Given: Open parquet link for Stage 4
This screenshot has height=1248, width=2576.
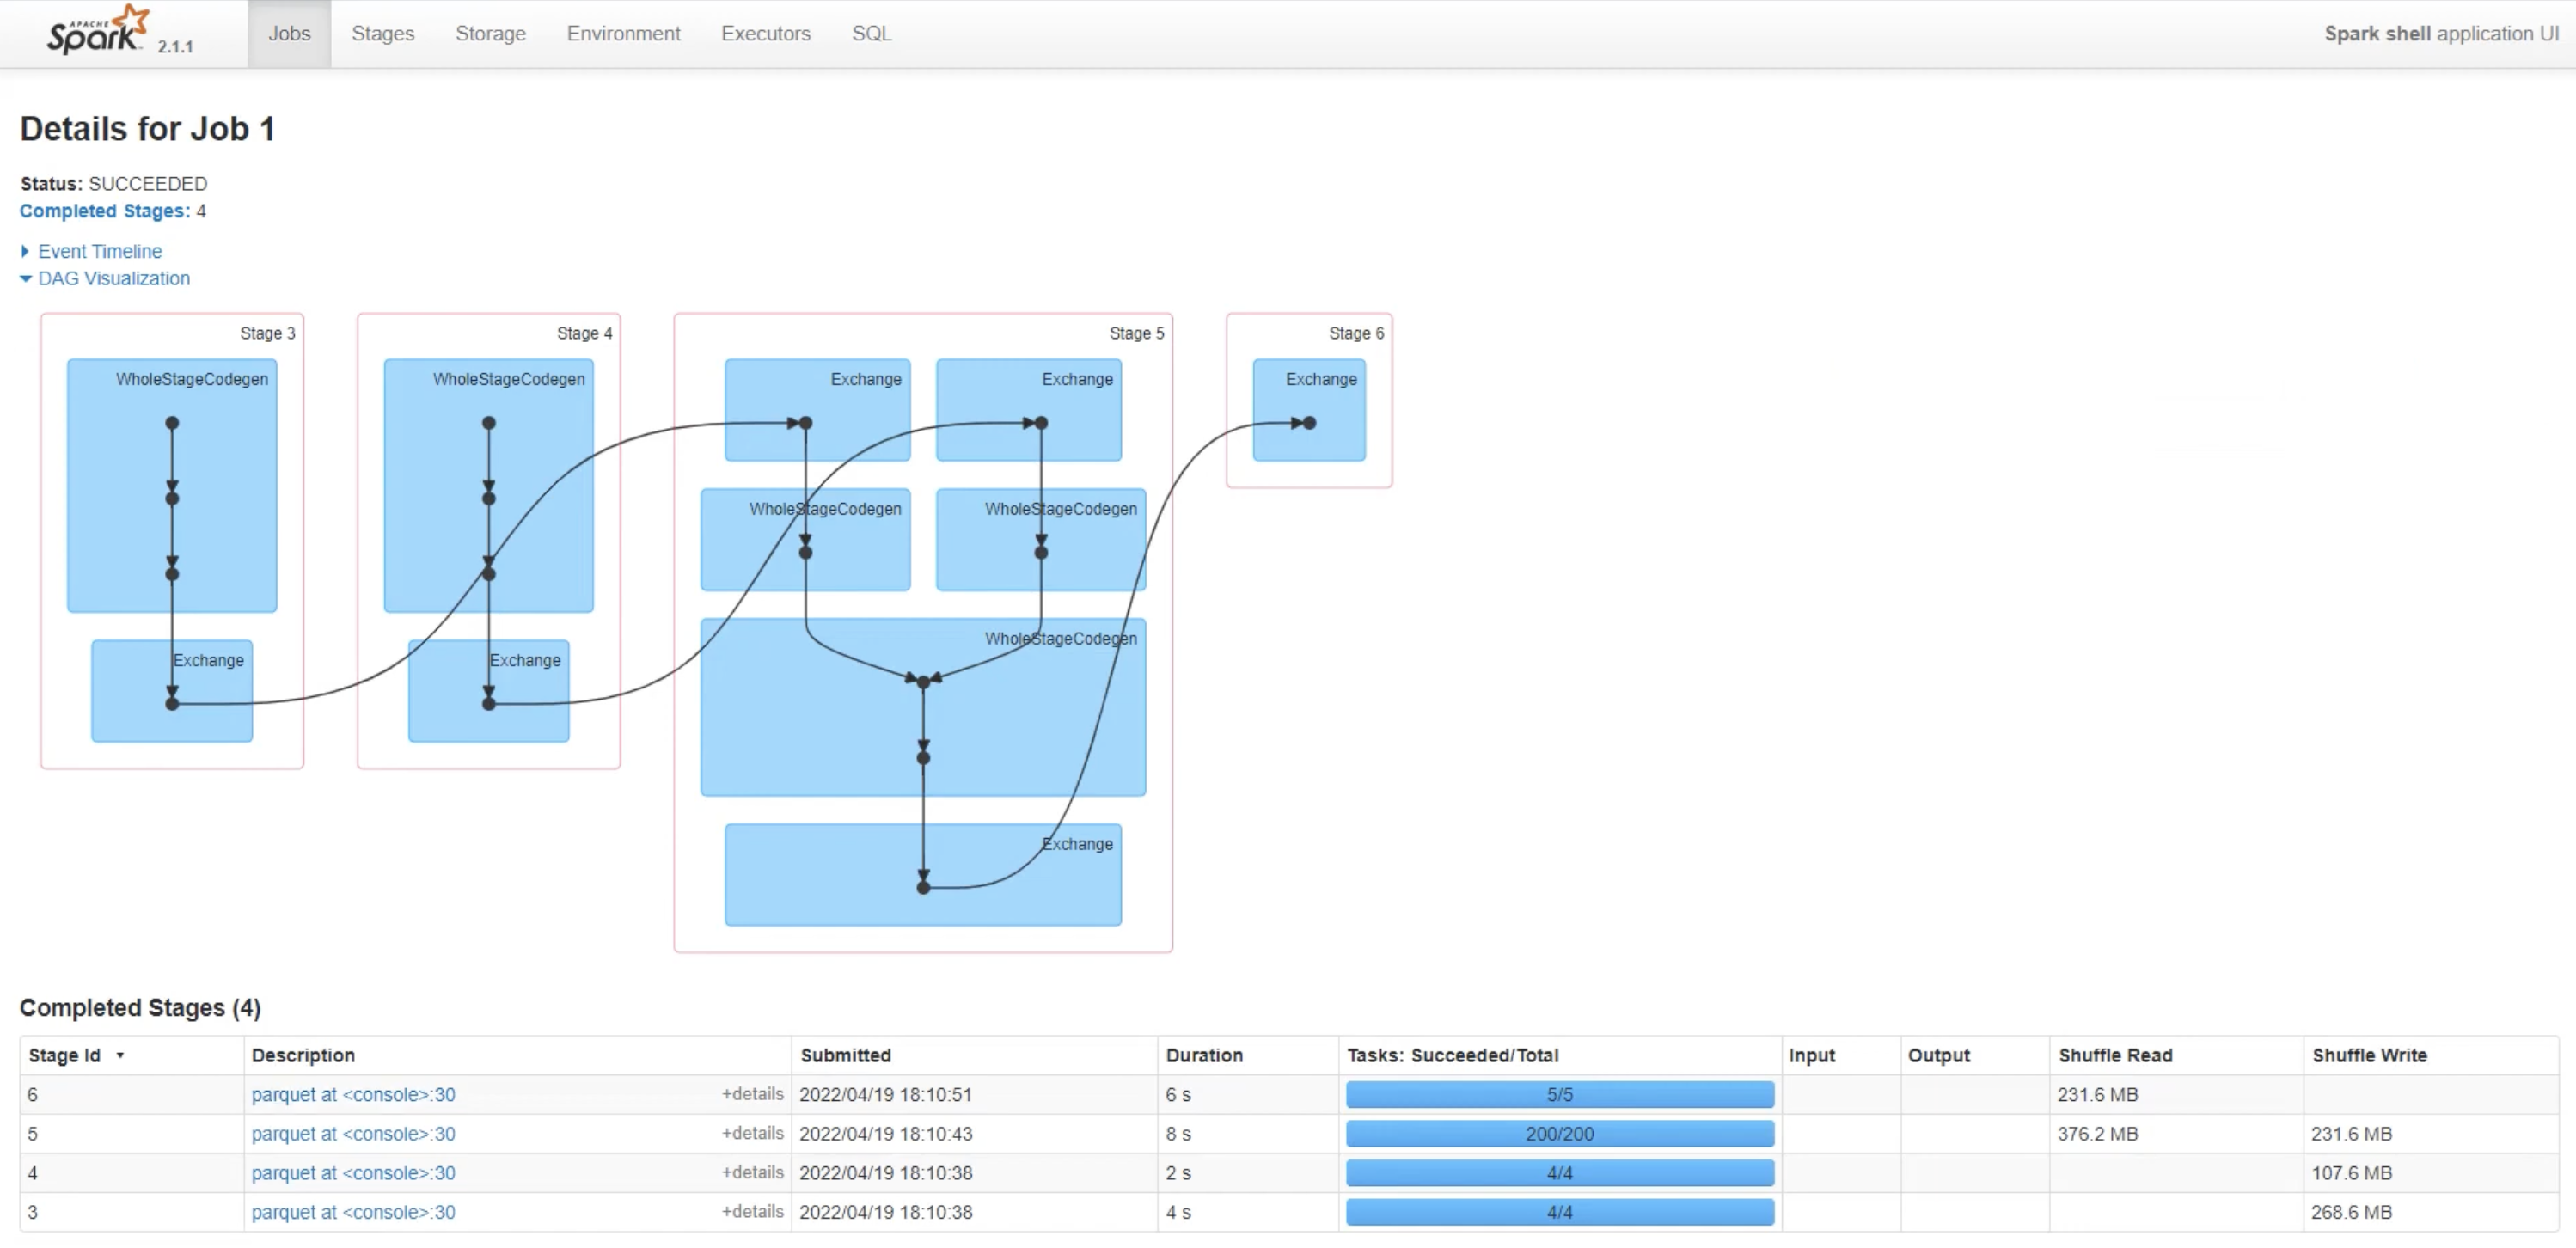Looking at the screenshot, I should [352, 1172].
